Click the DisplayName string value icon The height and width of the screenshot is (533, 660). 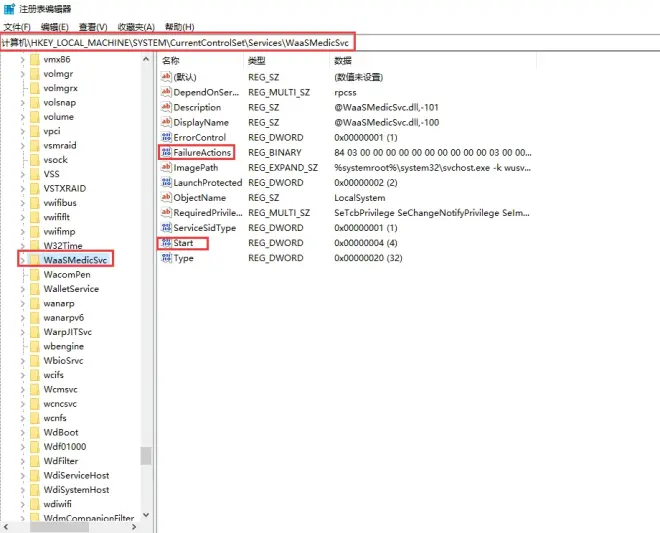point(166,122)
